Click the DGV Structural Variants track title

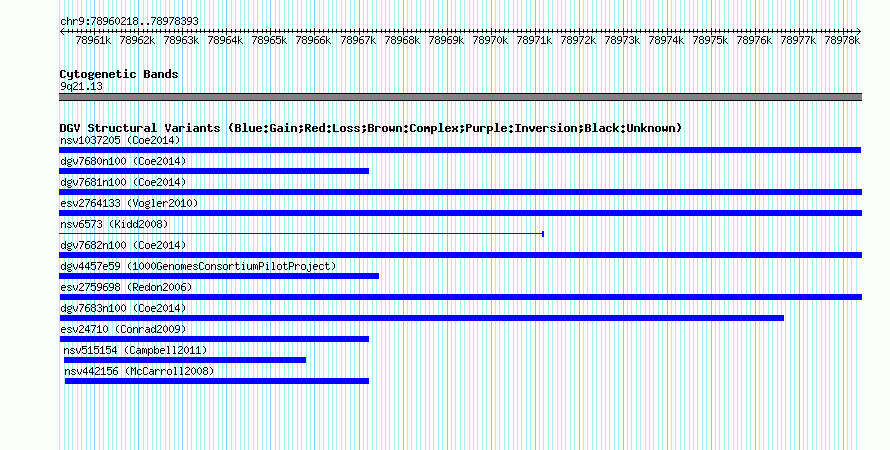point(370,128)
